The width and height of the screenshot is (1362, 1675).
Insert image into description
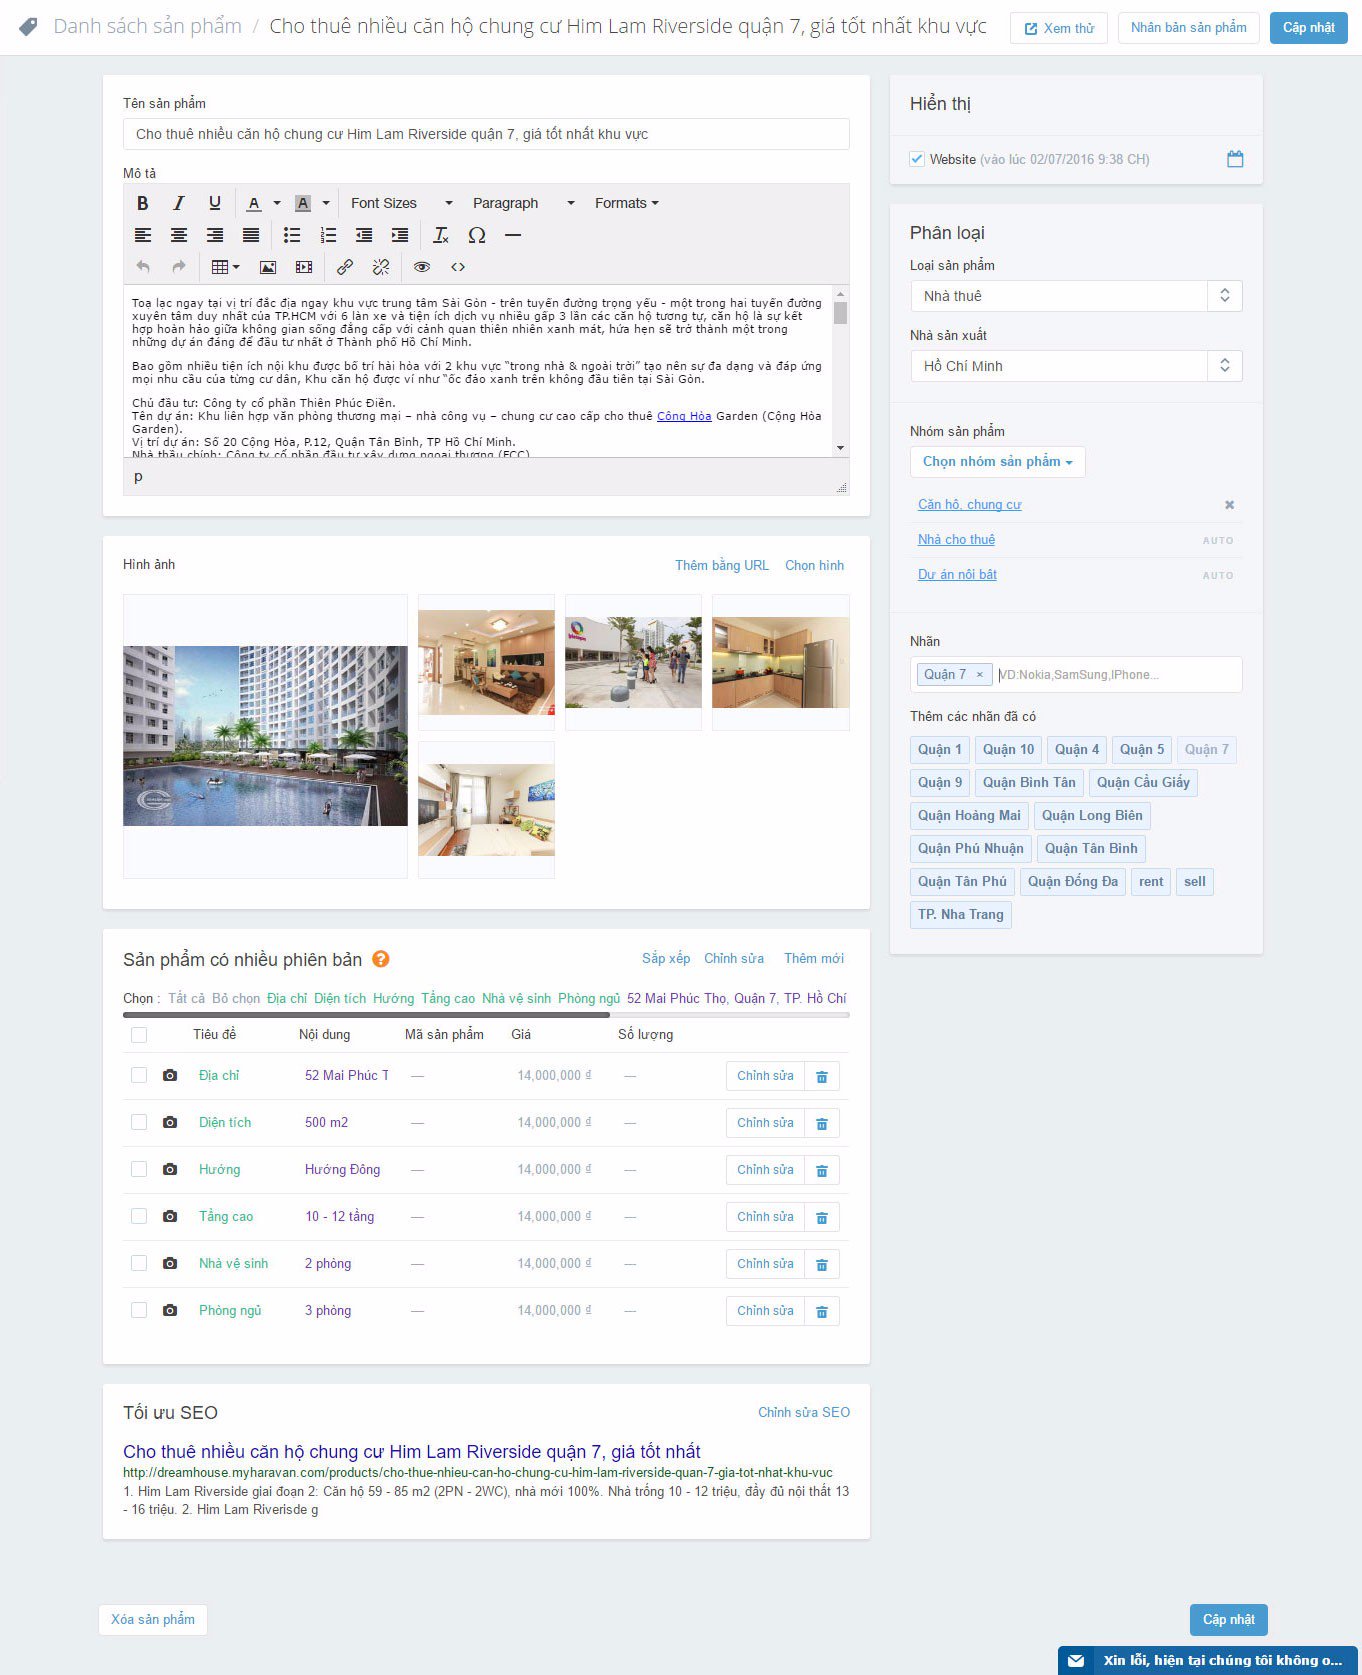[268, 267]
